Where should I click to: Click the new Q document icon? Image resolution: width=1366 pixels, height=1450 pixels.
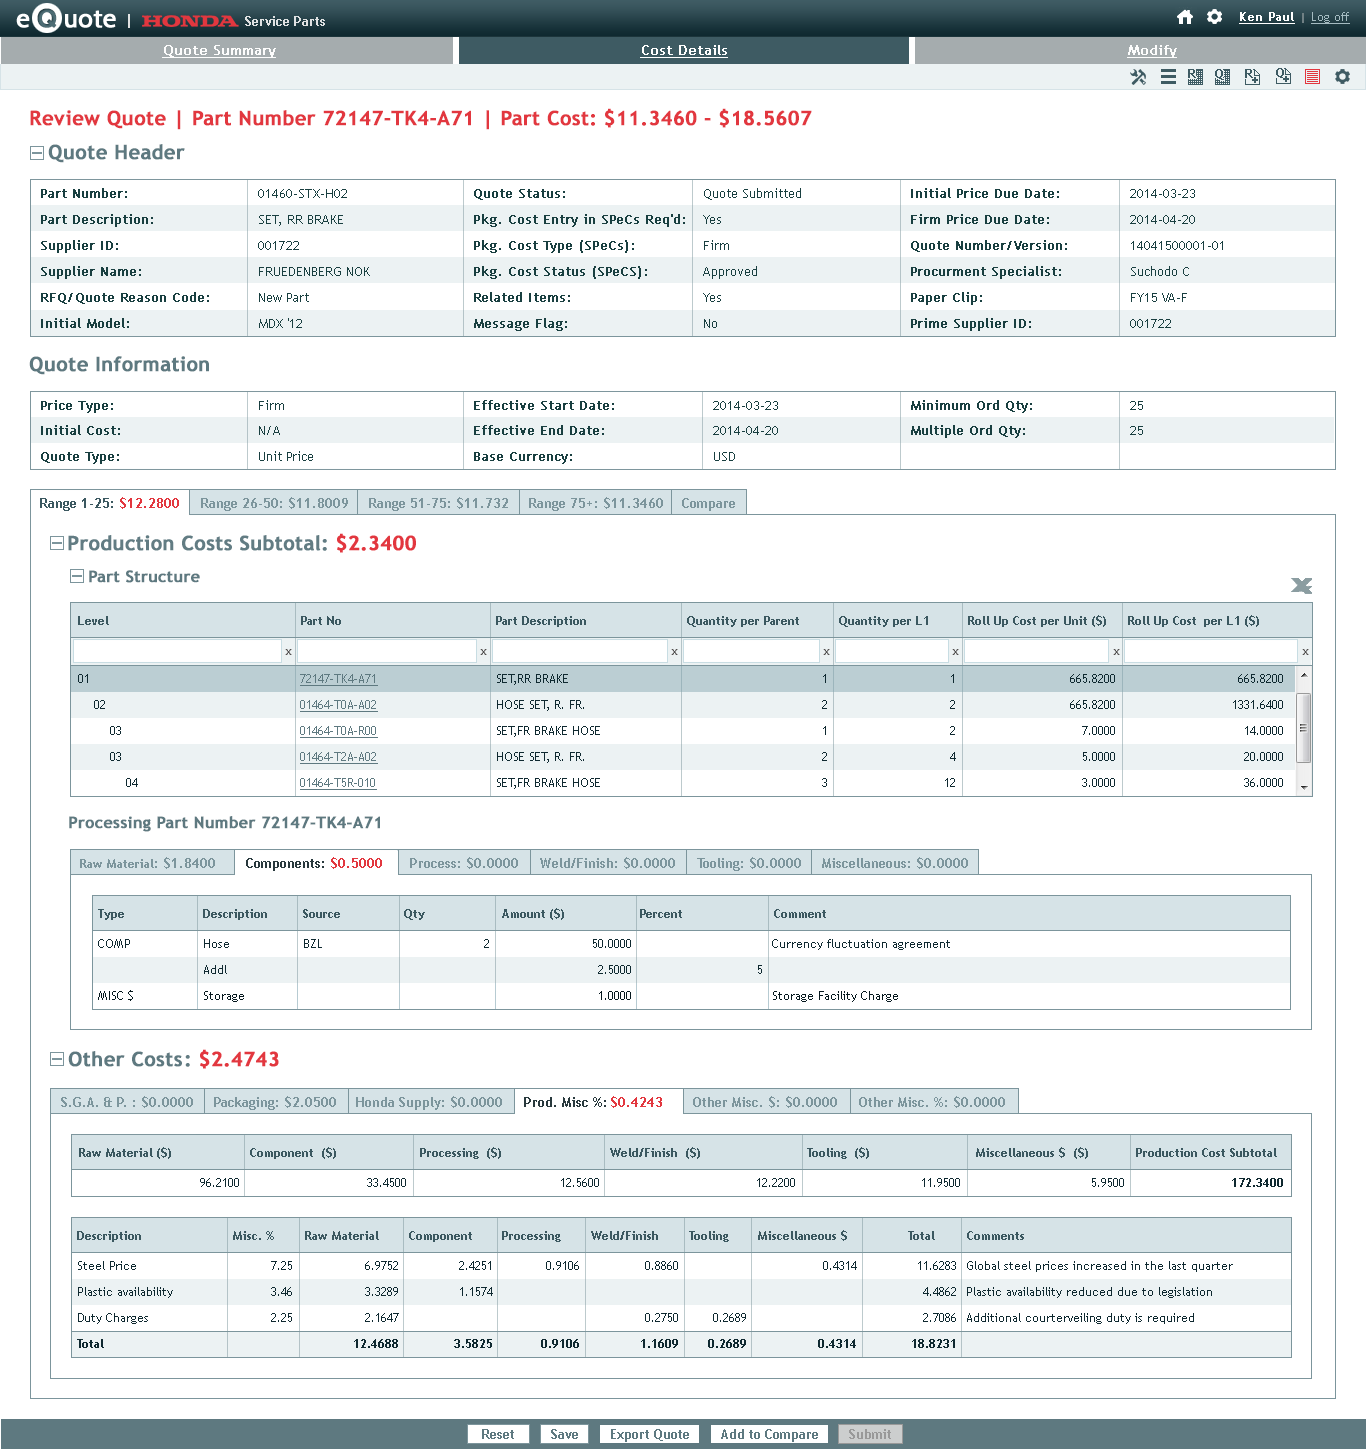pos(1283,77)
